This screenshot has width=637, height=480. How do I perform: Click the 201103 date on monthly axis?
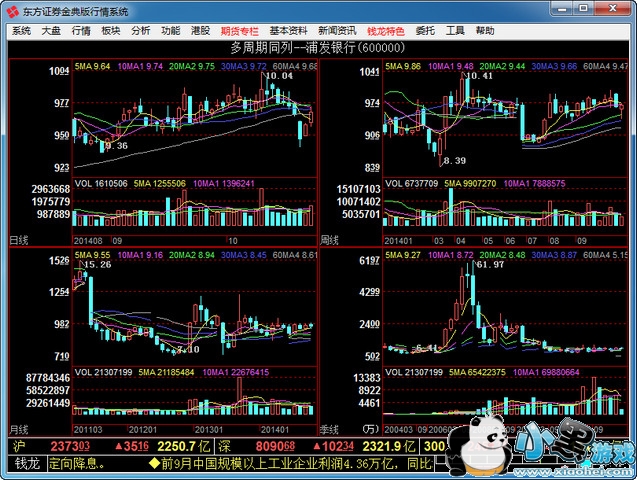pyautogui.click(x=88, y=430)
